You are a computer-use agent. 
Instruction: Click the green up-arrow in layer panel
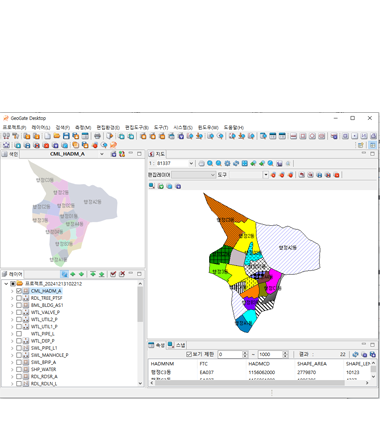pyautogui.click(x=73, y=274)
